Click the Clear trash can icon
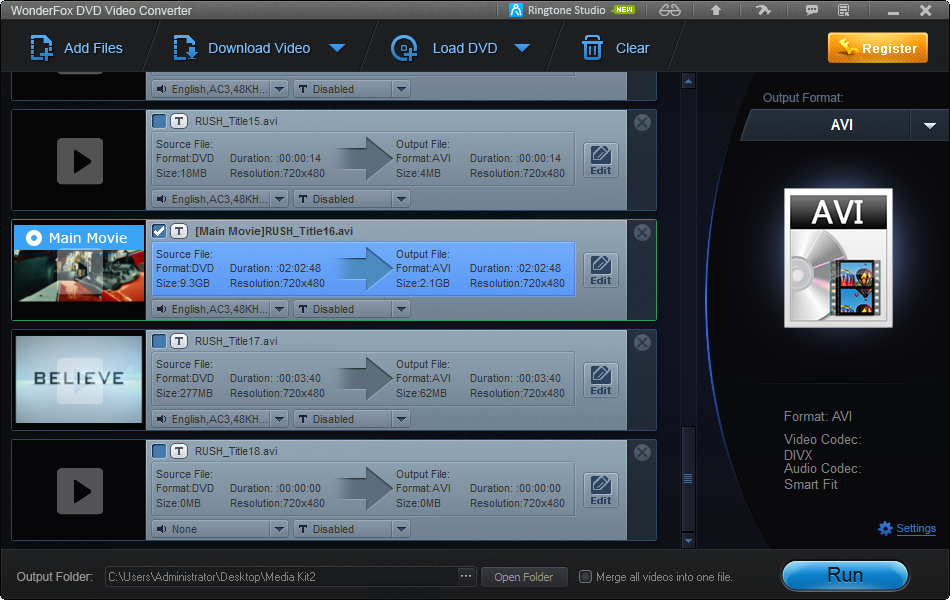 tap(592, 48)
